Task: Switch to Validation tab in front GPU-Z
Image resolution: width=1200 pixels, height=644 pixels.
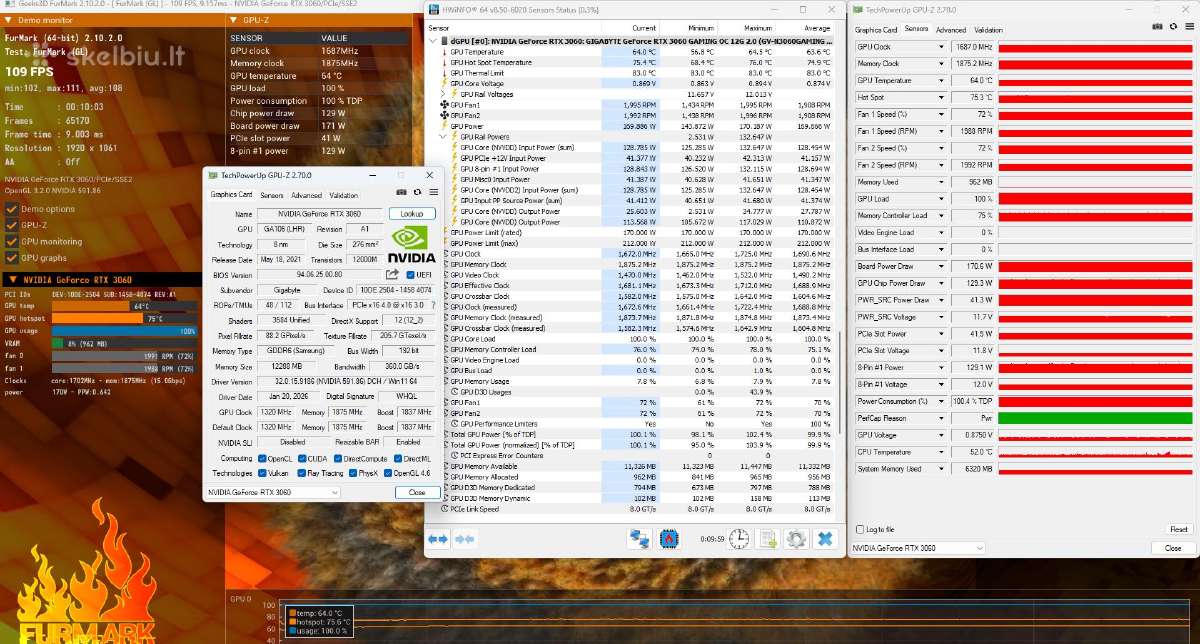Action: (x=343, y=195)
